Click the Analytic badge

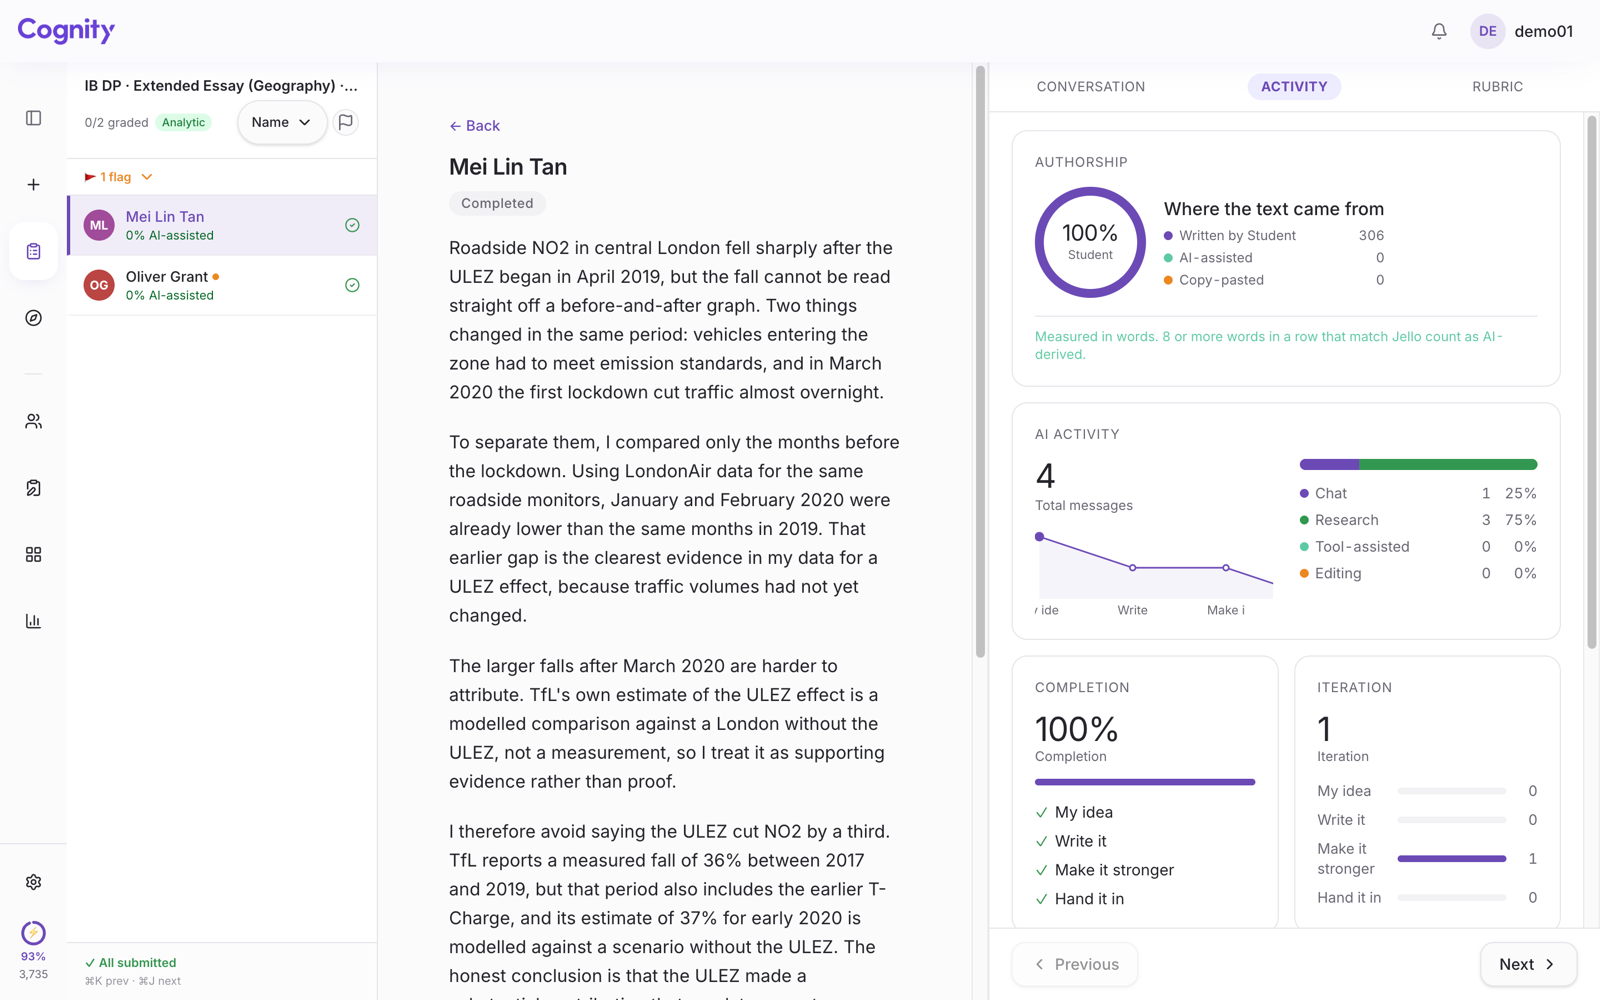184,122
